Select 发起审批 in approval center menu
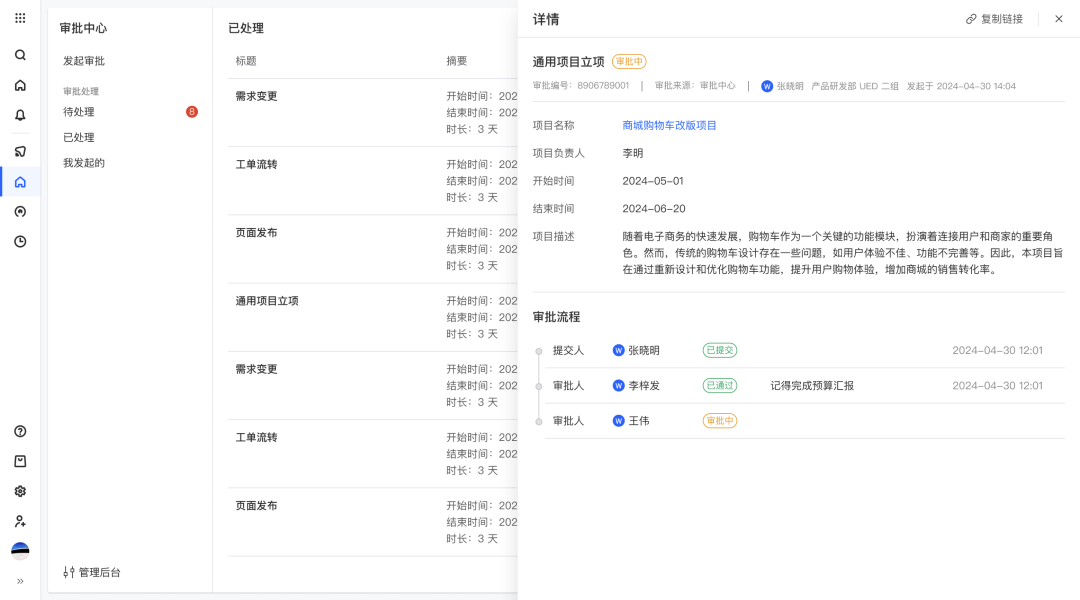Screen dimensions: 1080x600 click(x=84, y=61)
